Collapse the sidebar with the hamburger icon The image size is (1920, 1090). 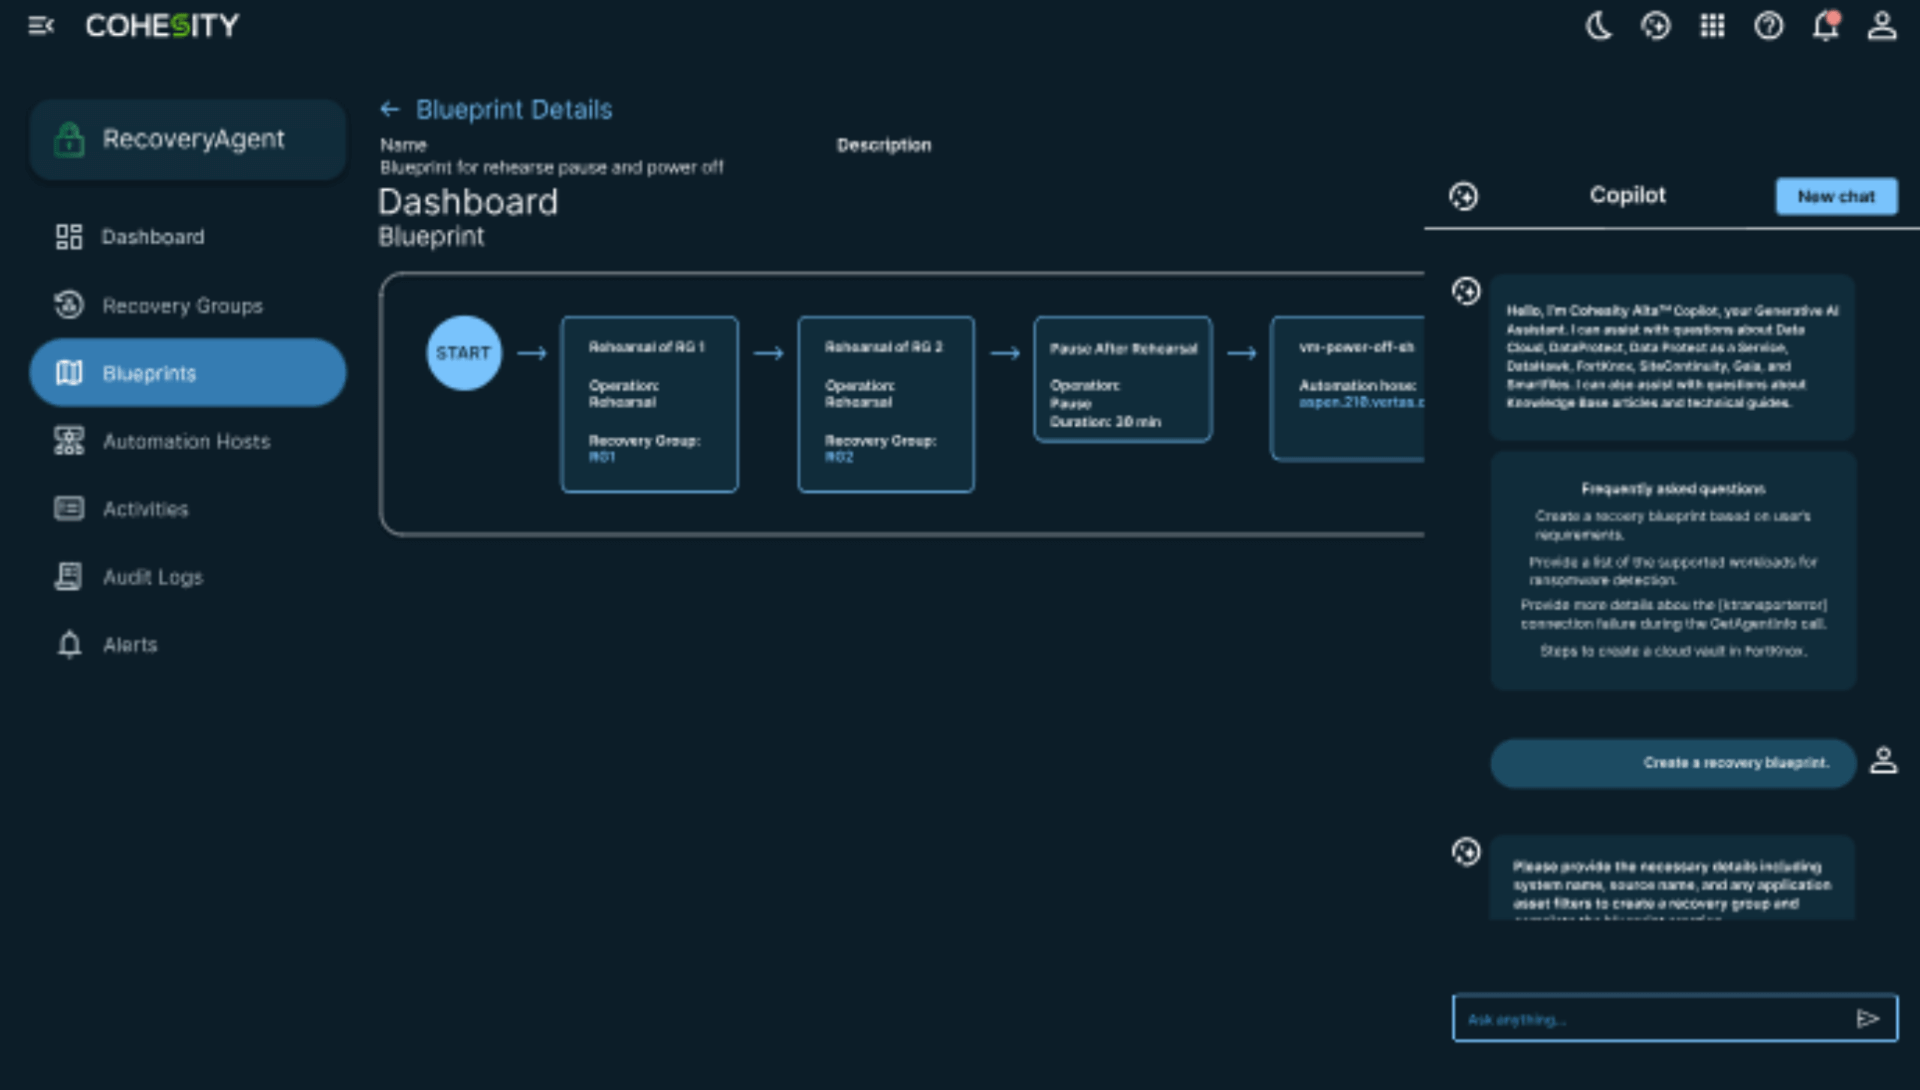pos(41,26)
